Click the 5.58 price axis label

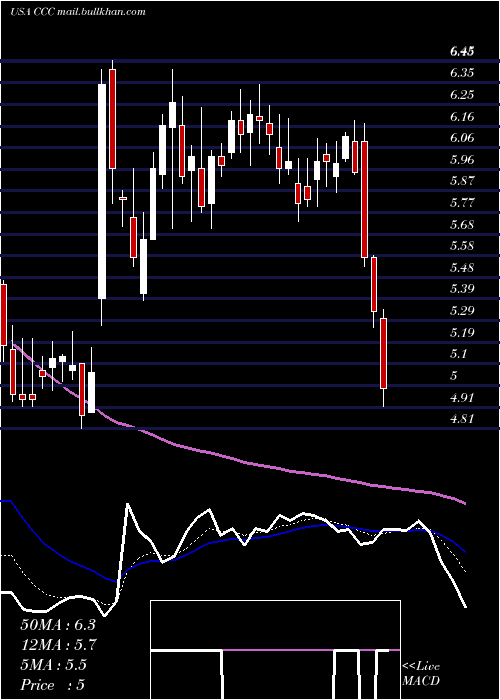[462, 246]
